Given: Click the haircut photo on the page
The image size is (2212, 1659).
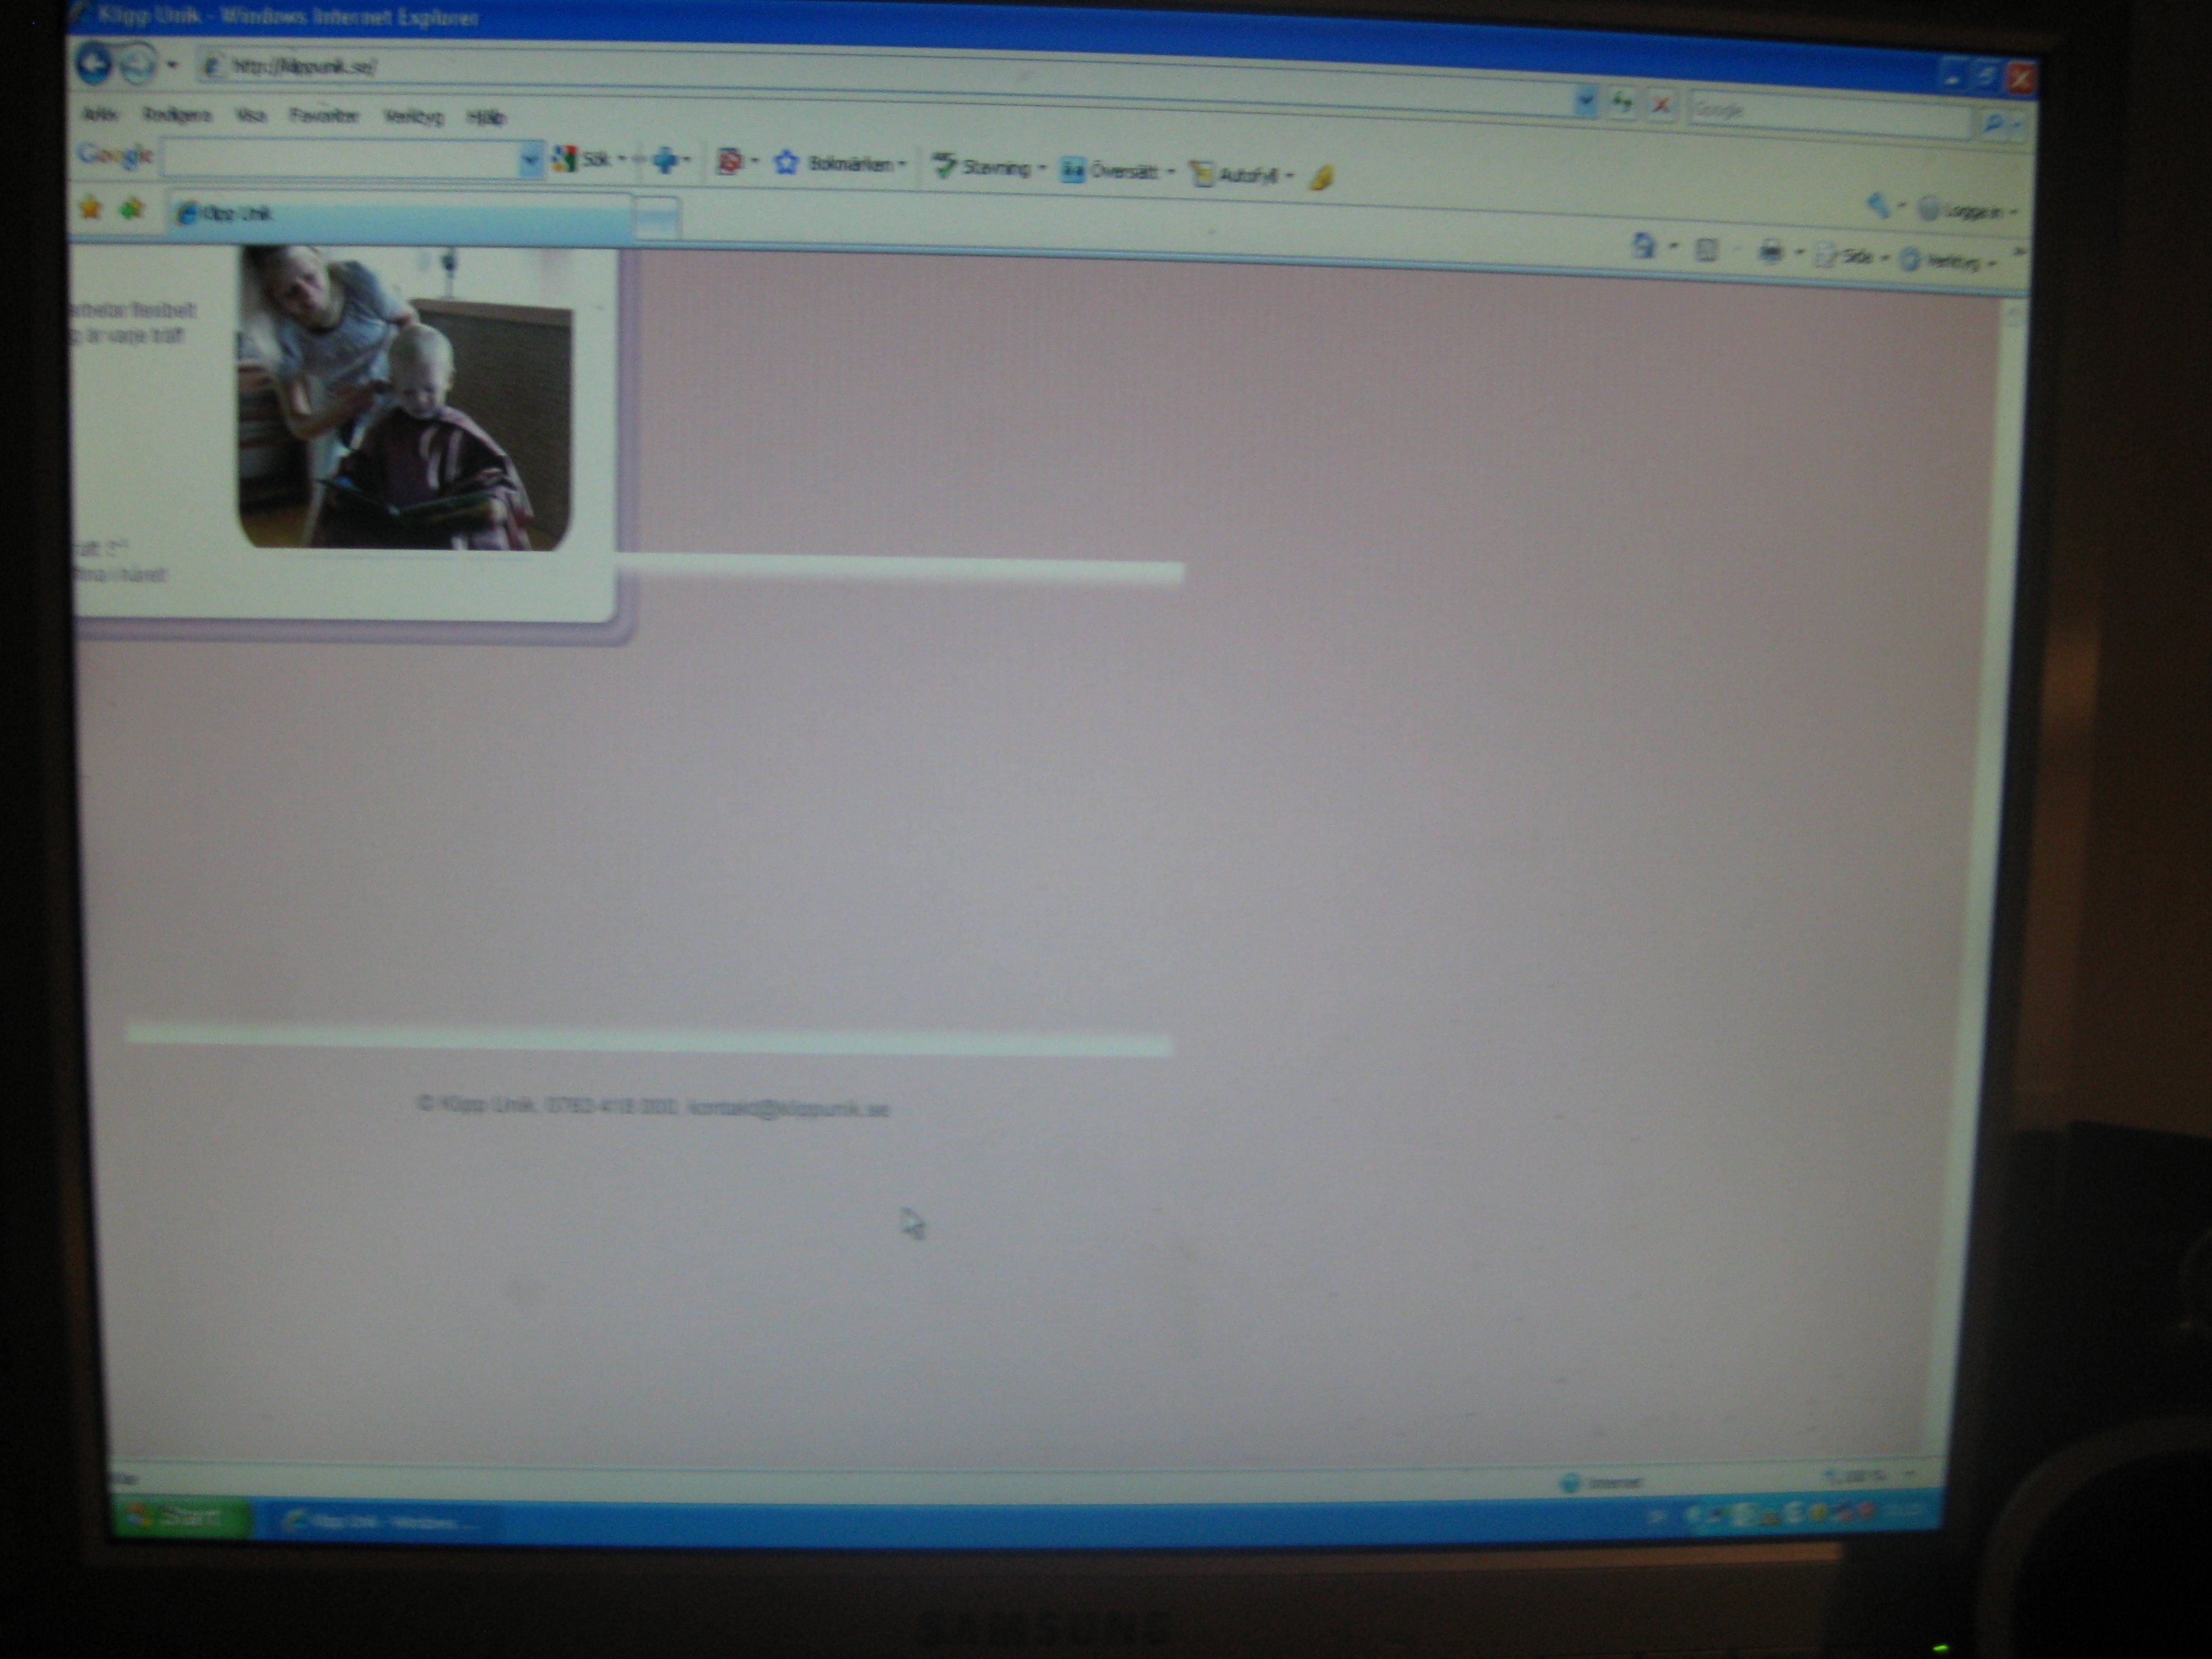Looking at the screenshot, I should tap(405, 397).
